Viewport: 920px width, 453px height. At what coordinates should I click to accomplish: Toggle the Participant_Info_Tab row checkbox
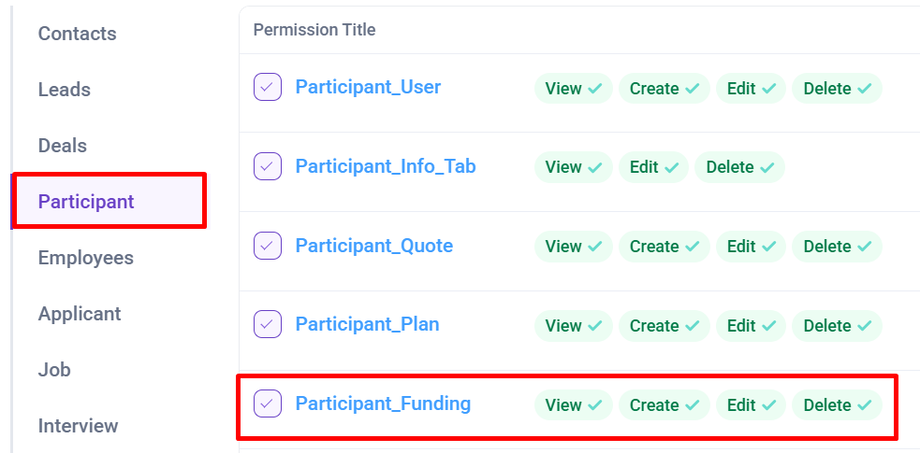pos(267,167)
